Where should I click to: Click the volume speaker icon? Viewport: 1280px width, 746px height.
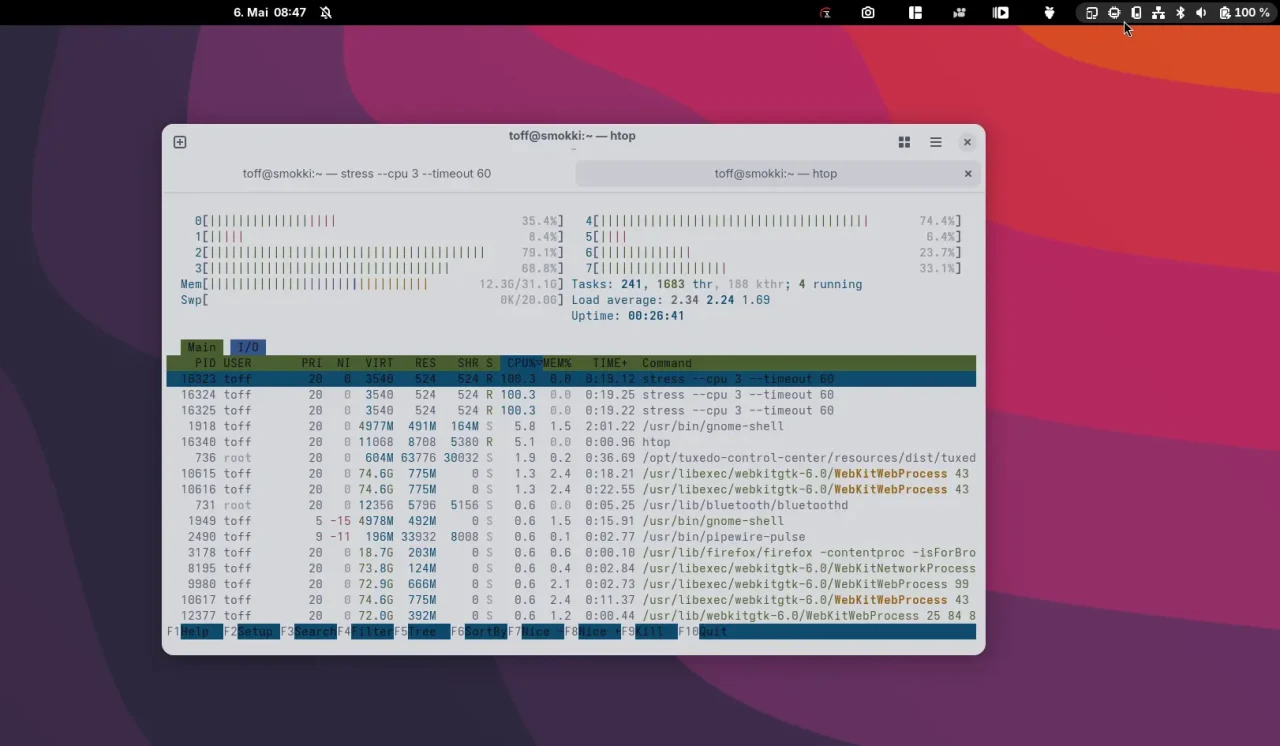1201,13
